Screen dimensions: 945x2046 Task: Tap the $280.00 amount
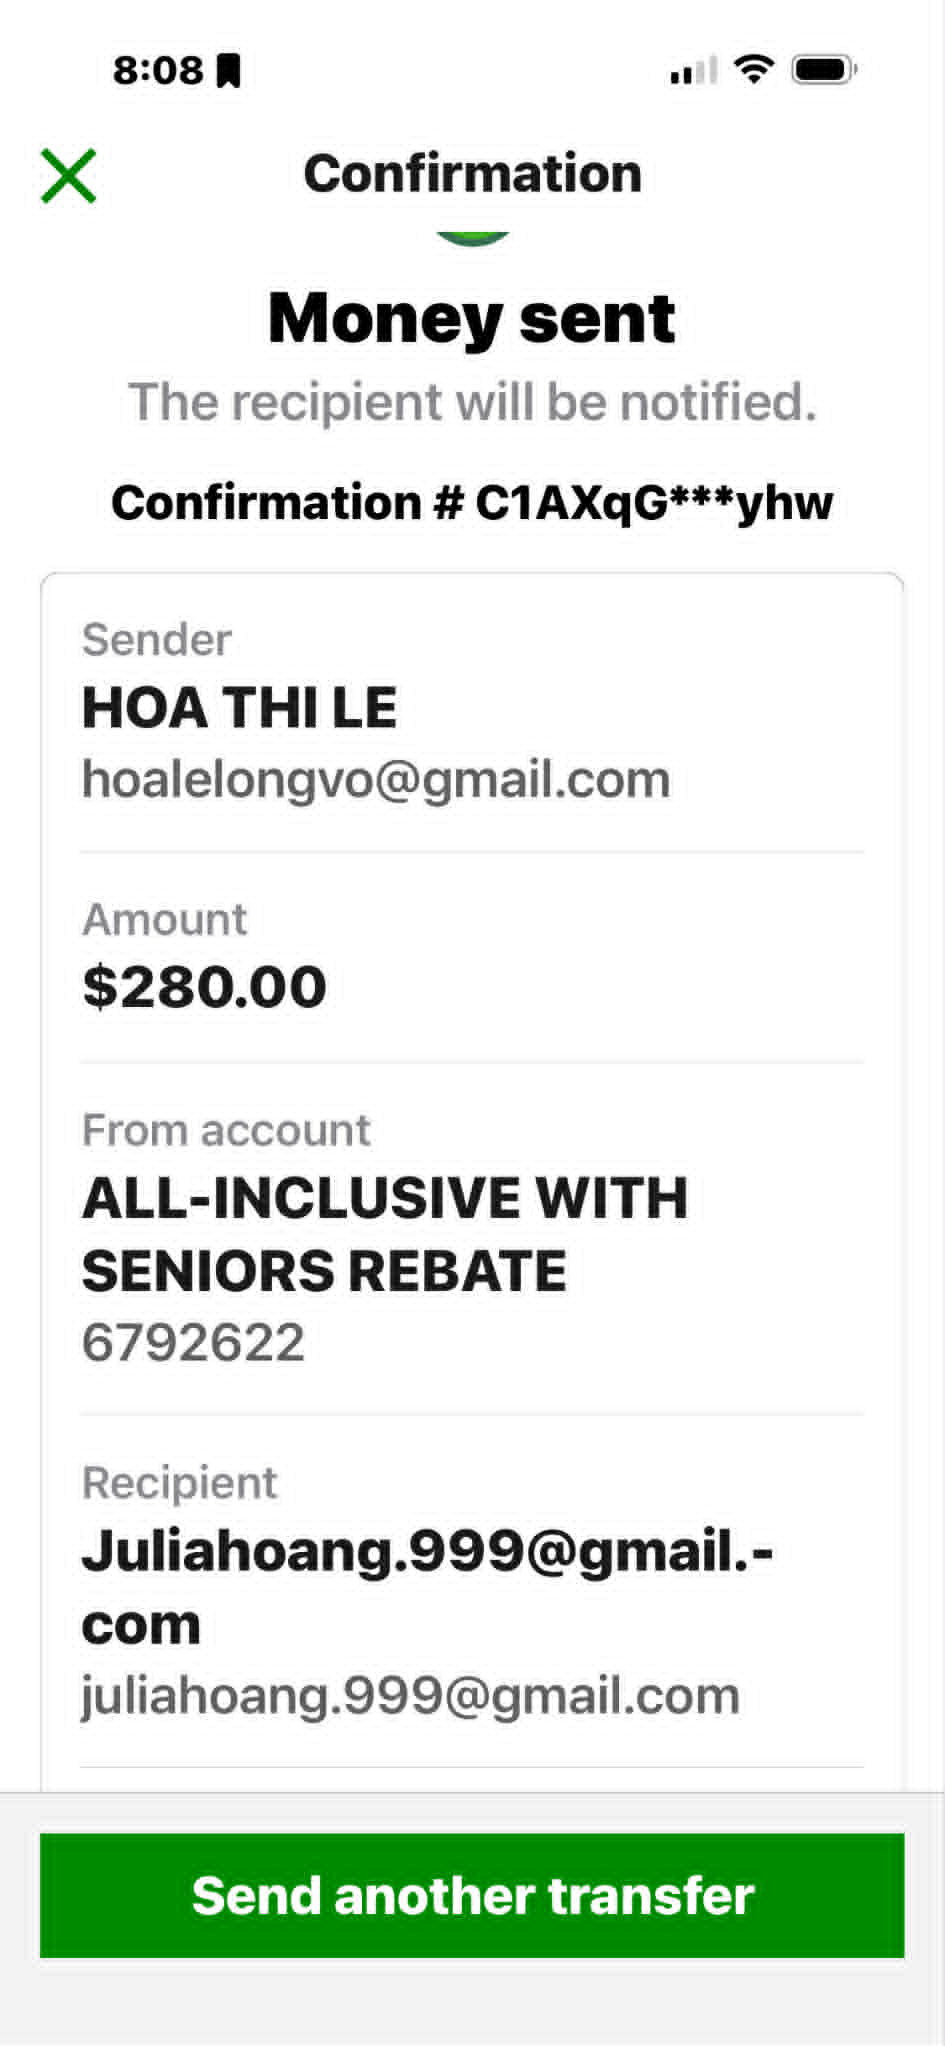204,987
